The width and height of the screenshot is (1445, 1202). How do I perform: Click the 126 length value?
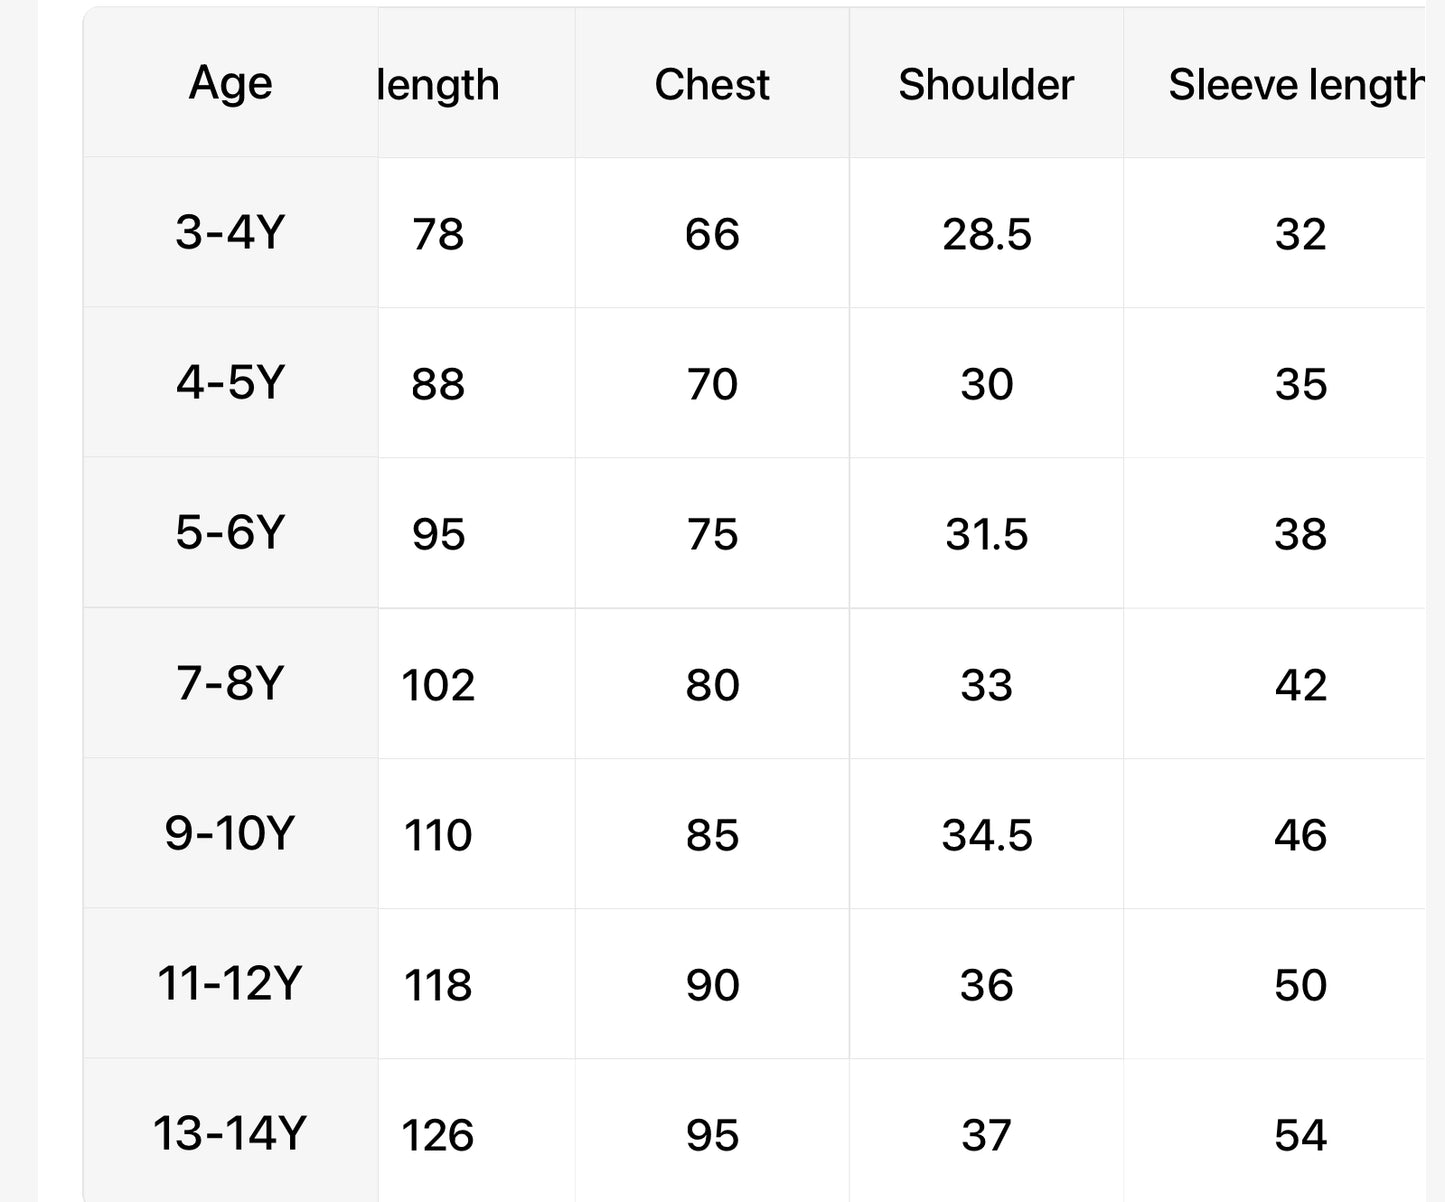tap(438, 1136)
